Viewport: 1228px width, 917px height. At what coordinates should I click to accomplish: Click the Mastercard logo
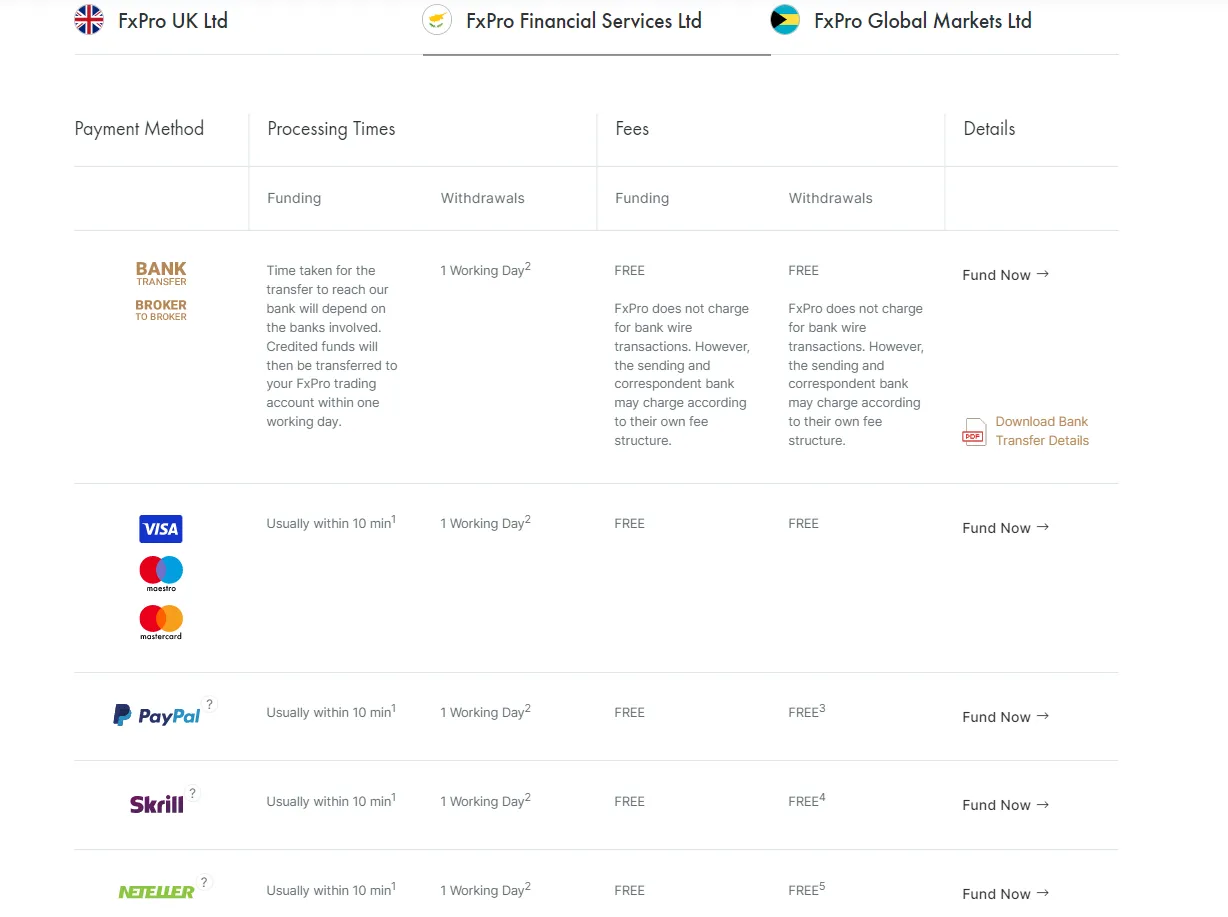[x=161, y=622]
